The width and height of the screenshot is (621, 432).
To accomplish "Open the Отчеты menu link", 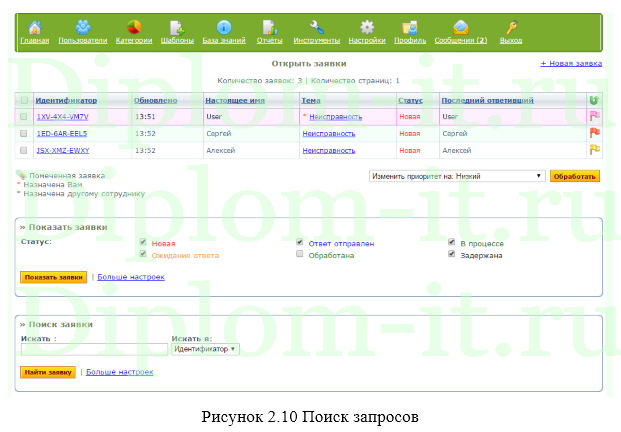I will [x=270, y=40].
